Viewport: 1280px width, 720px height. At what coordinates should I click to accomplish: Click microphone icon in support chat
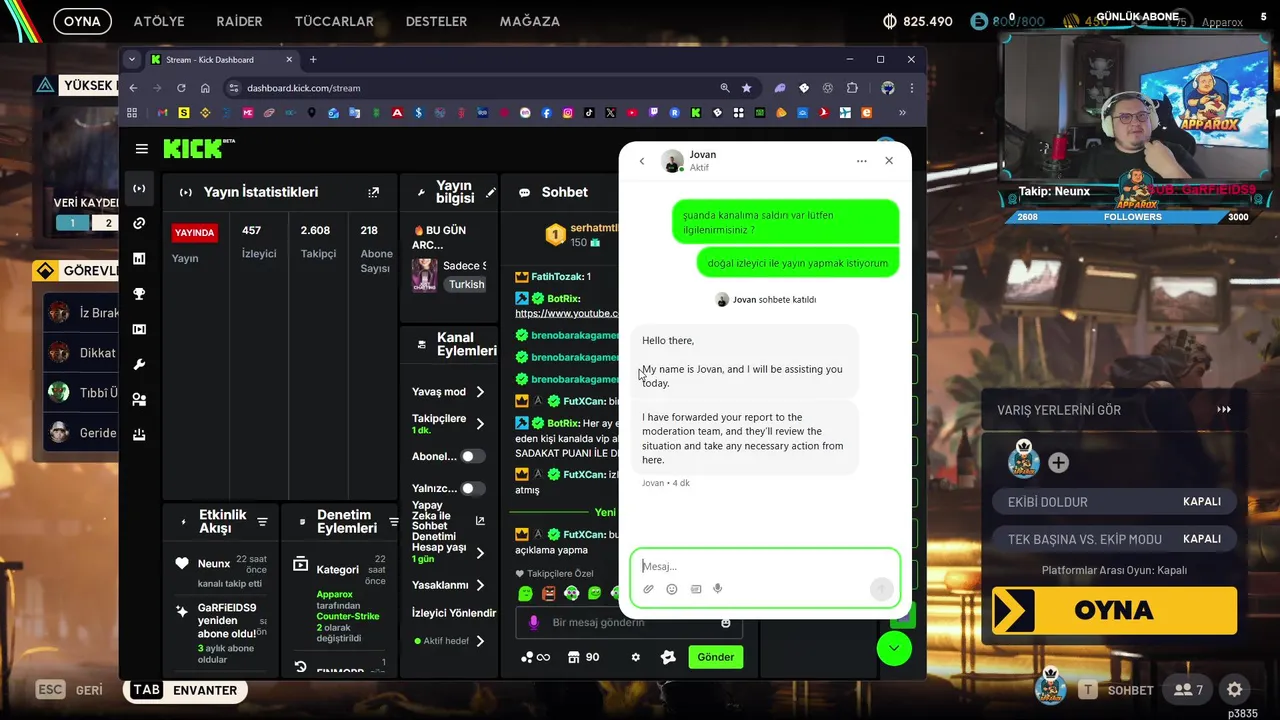point(718,589)
